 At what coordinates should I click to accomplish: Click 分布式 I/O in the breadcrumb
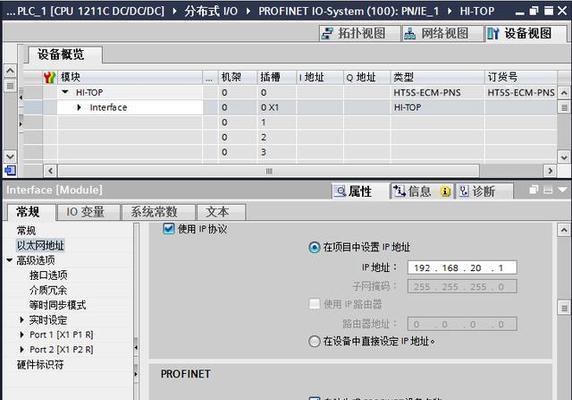coord(211,11)
